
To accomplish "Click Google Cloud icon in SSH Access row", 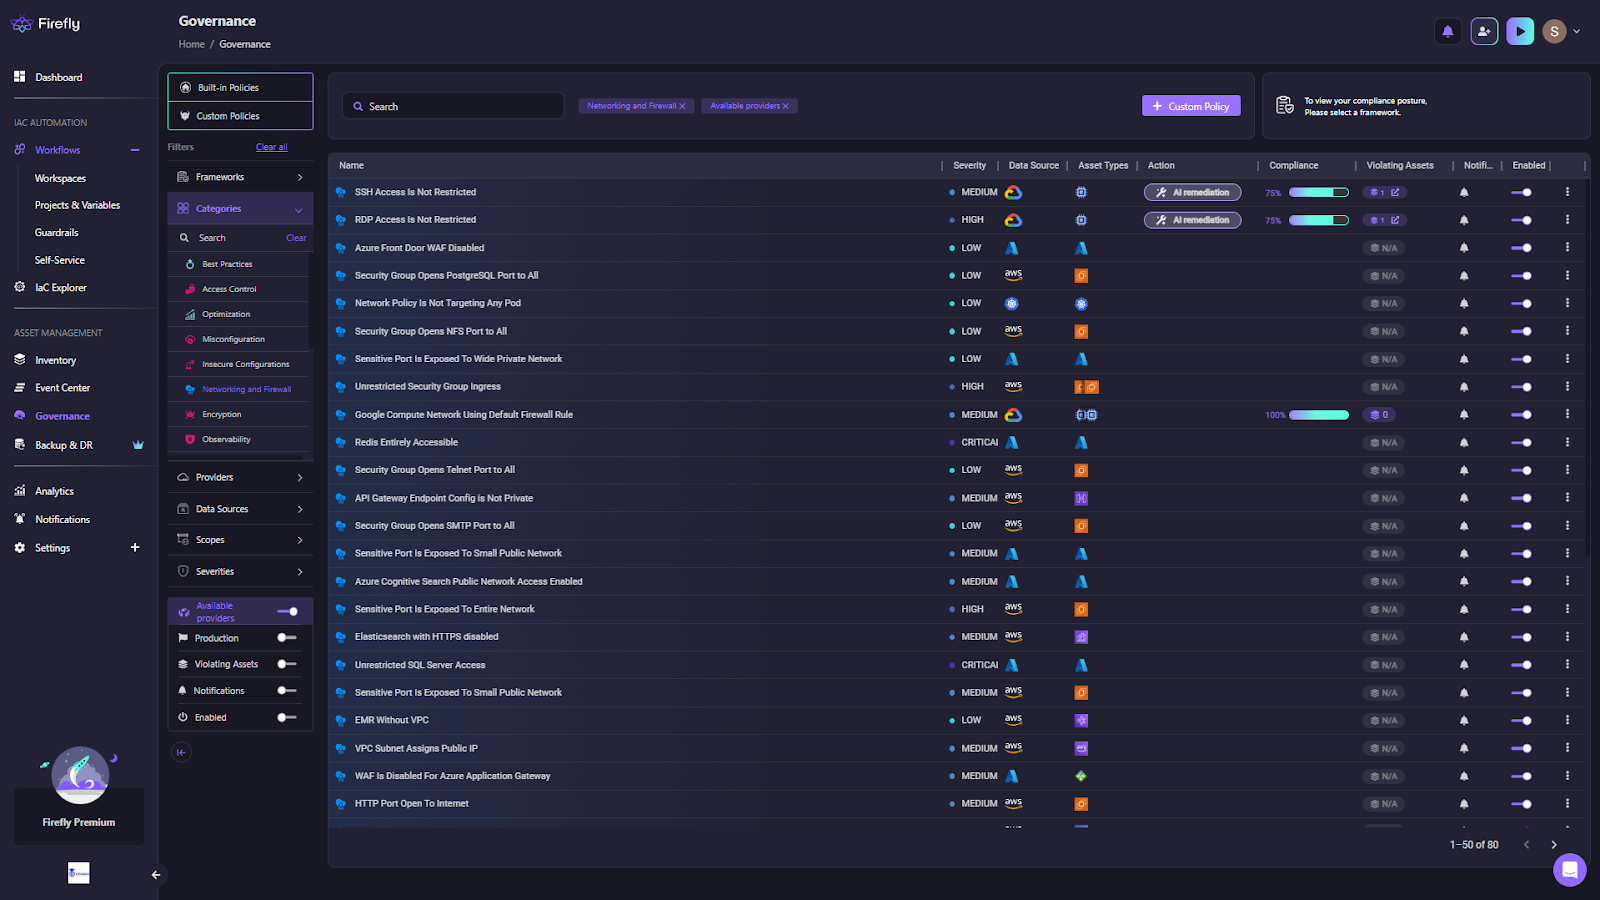I will point(1013,192).
